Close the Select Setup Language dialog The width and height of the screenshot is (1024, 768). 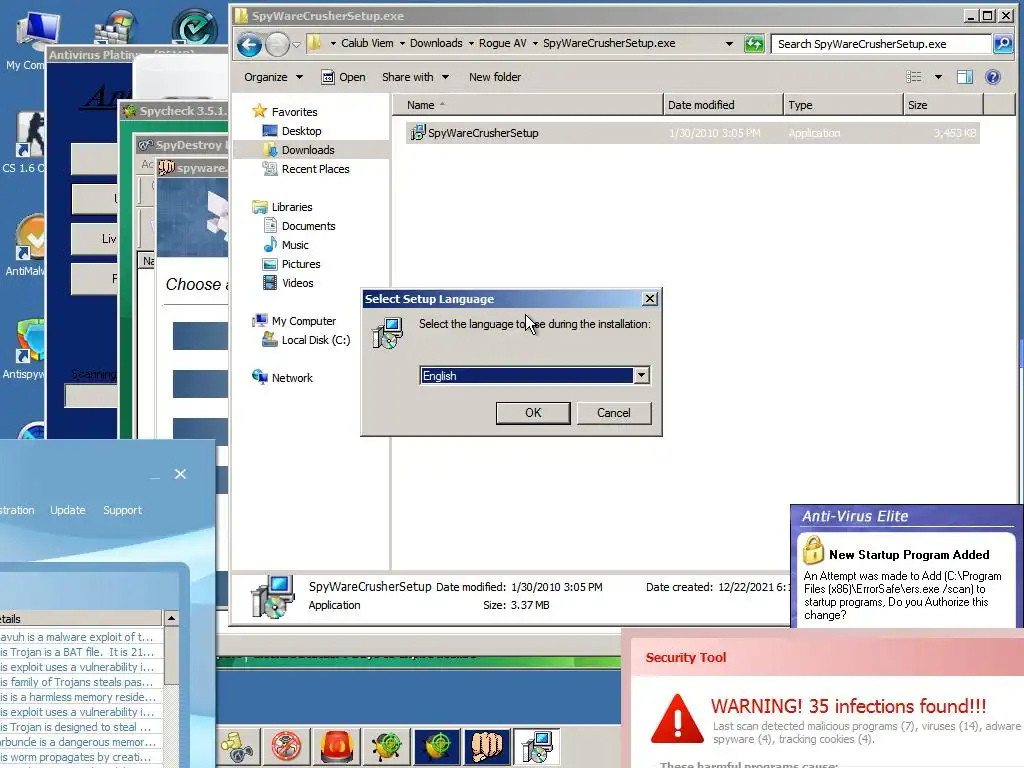(x=650, y=298)
